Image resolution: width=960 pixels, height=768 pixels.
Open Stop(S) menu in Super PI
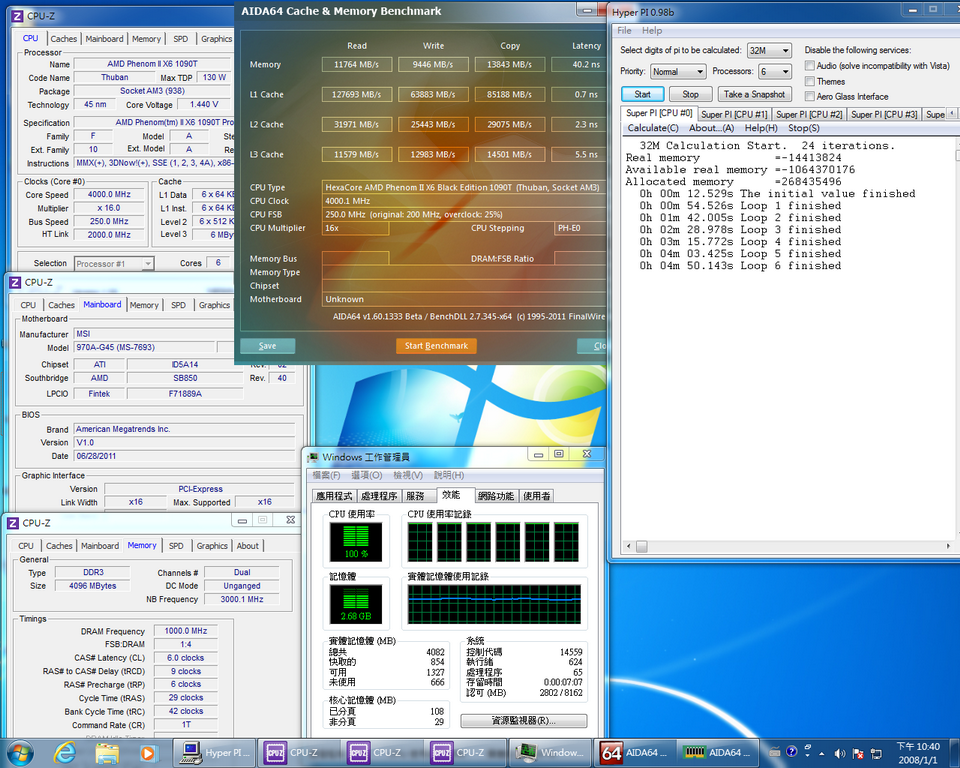[x=804, y=128]
